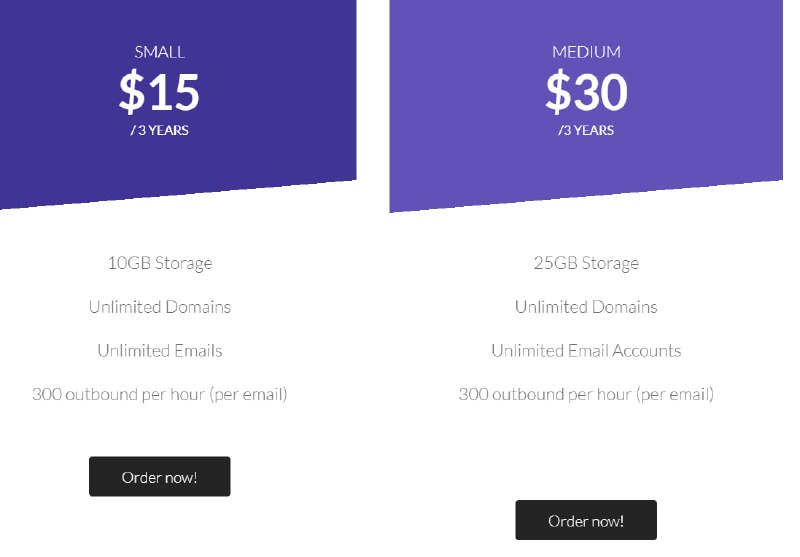This screenshot has width=800, height=557.
Task: Select the MEDIUM plan title
Action: [x=586, y=52]
